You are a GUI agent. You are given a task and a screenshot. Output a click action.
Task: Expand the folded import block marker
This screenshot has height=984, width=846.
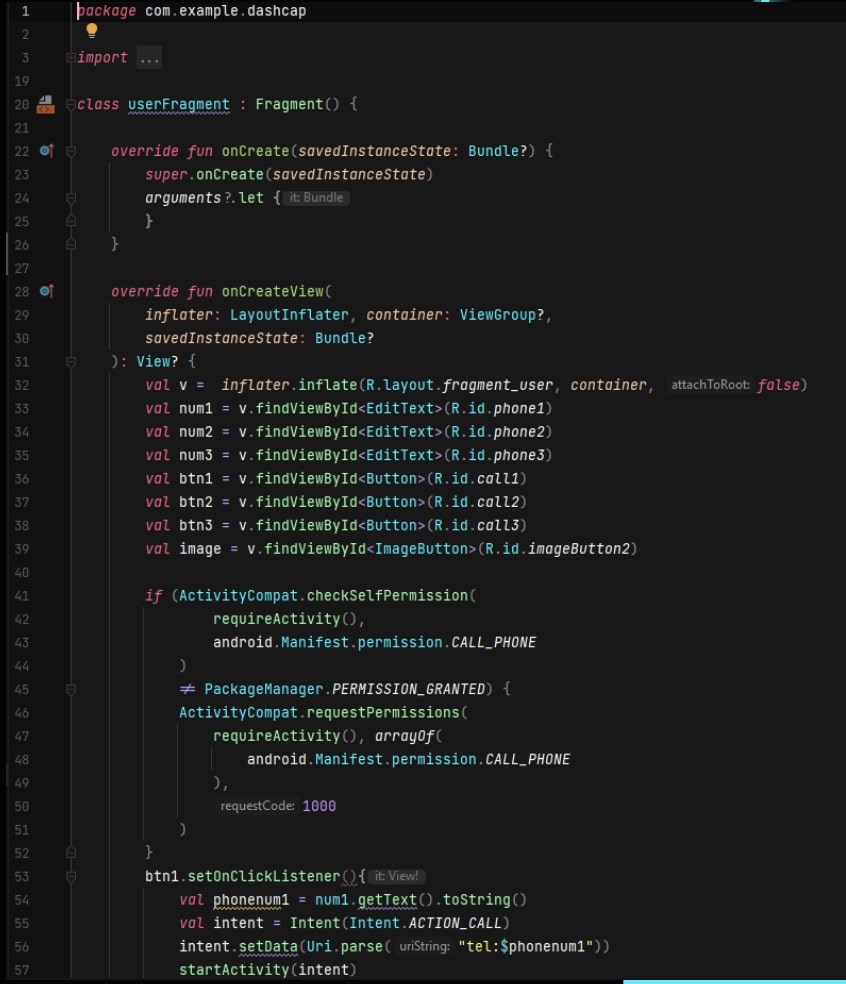(x=70, y=58)
